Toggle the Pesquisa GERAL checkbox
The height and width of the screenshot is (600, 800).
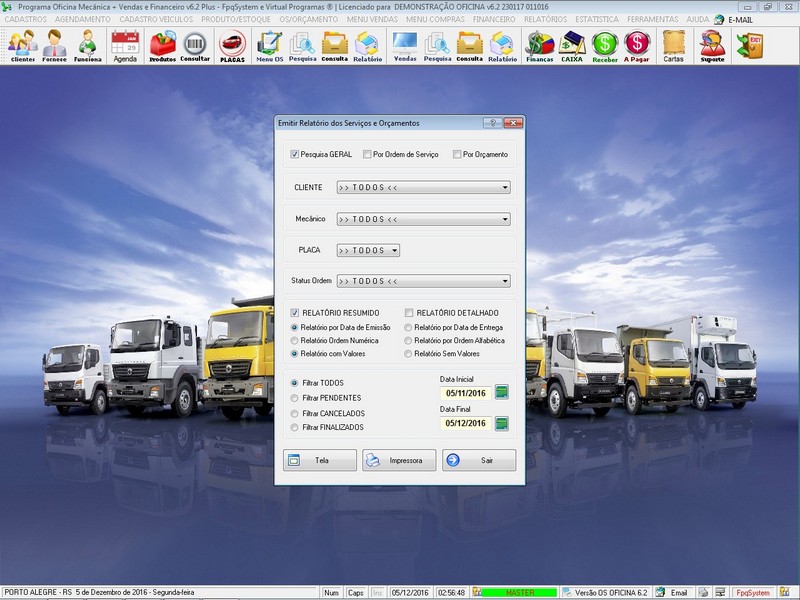294,154
